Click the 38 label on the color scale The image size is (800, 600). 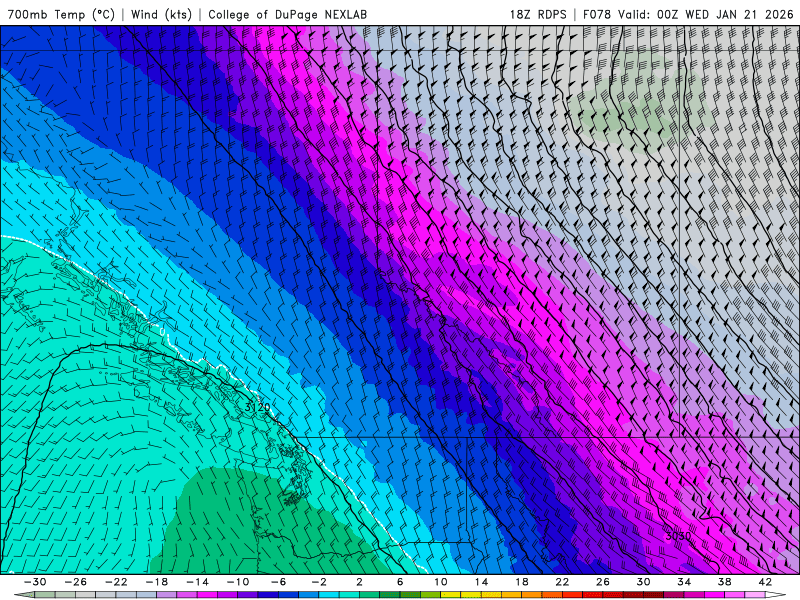pyautogui.click(x=724, y=582)
